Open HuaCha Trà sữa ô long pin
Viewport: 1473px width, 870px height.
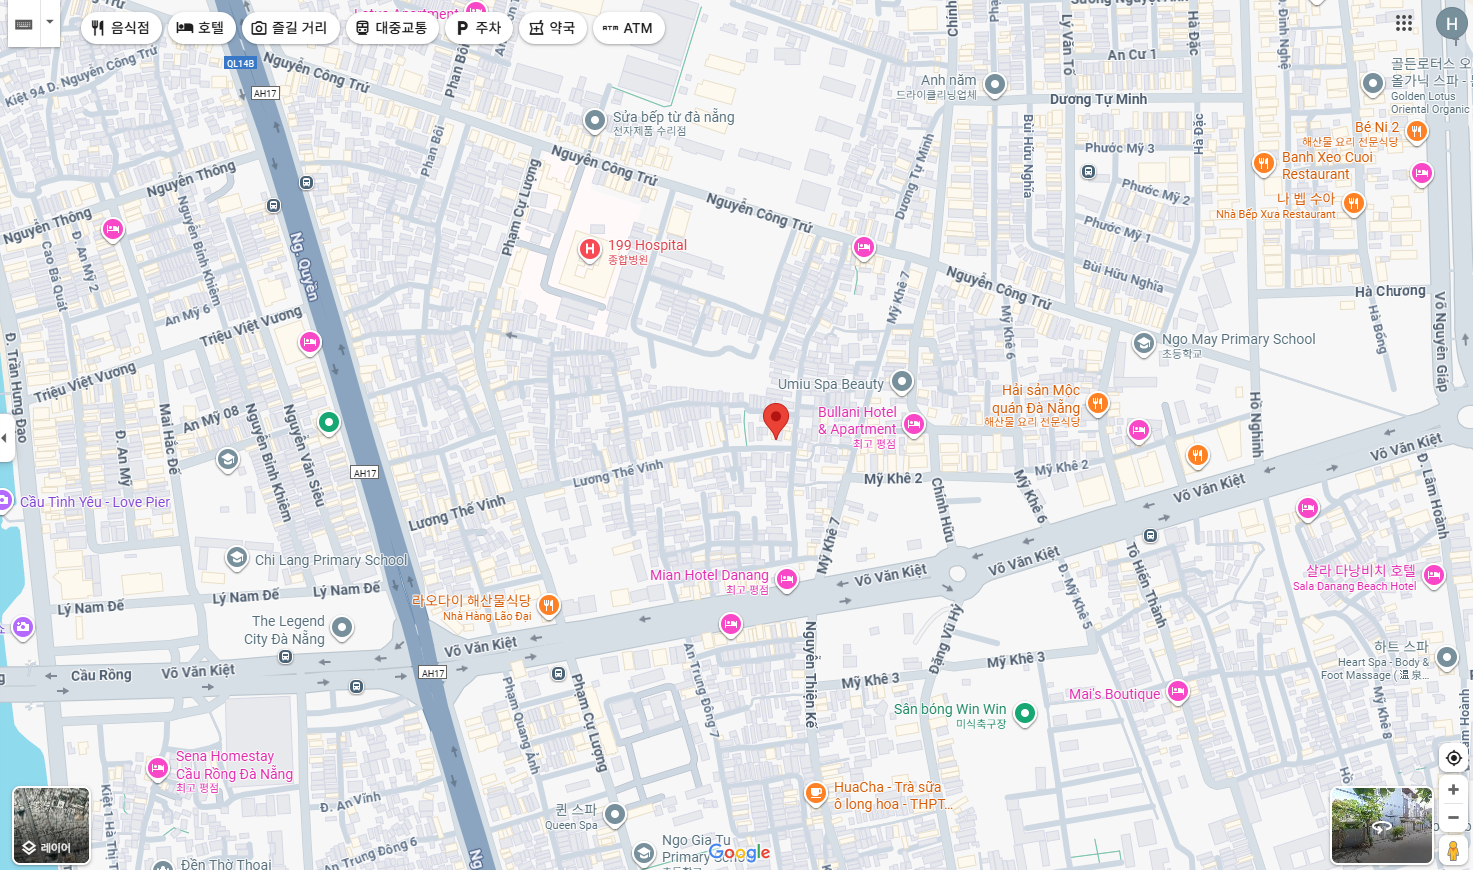816,794
